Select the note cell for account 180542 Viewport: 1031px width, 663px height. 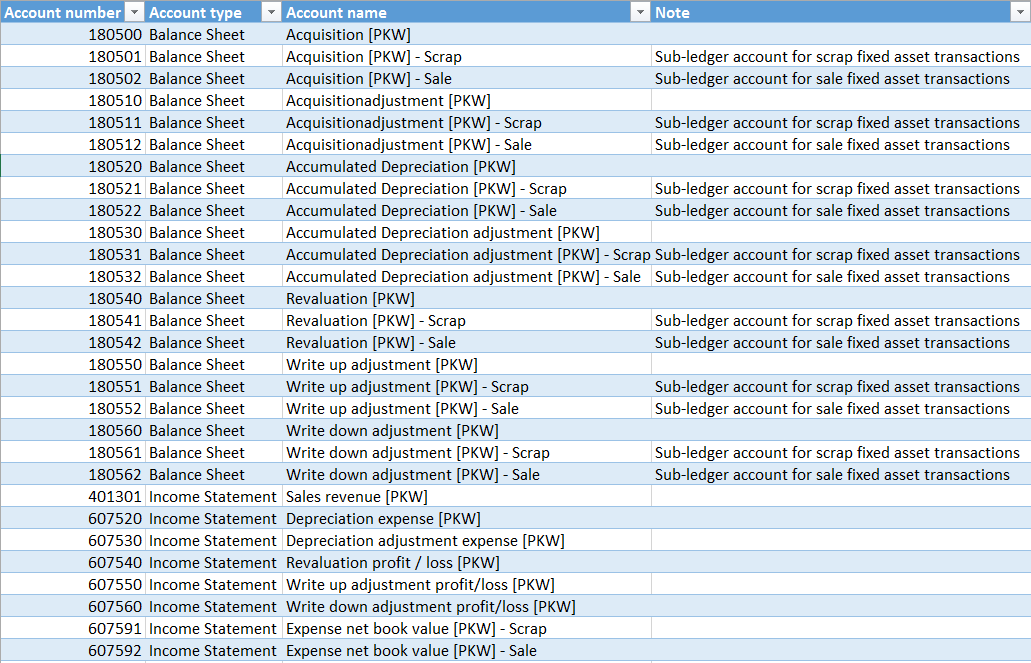click(x=832, y=343)
